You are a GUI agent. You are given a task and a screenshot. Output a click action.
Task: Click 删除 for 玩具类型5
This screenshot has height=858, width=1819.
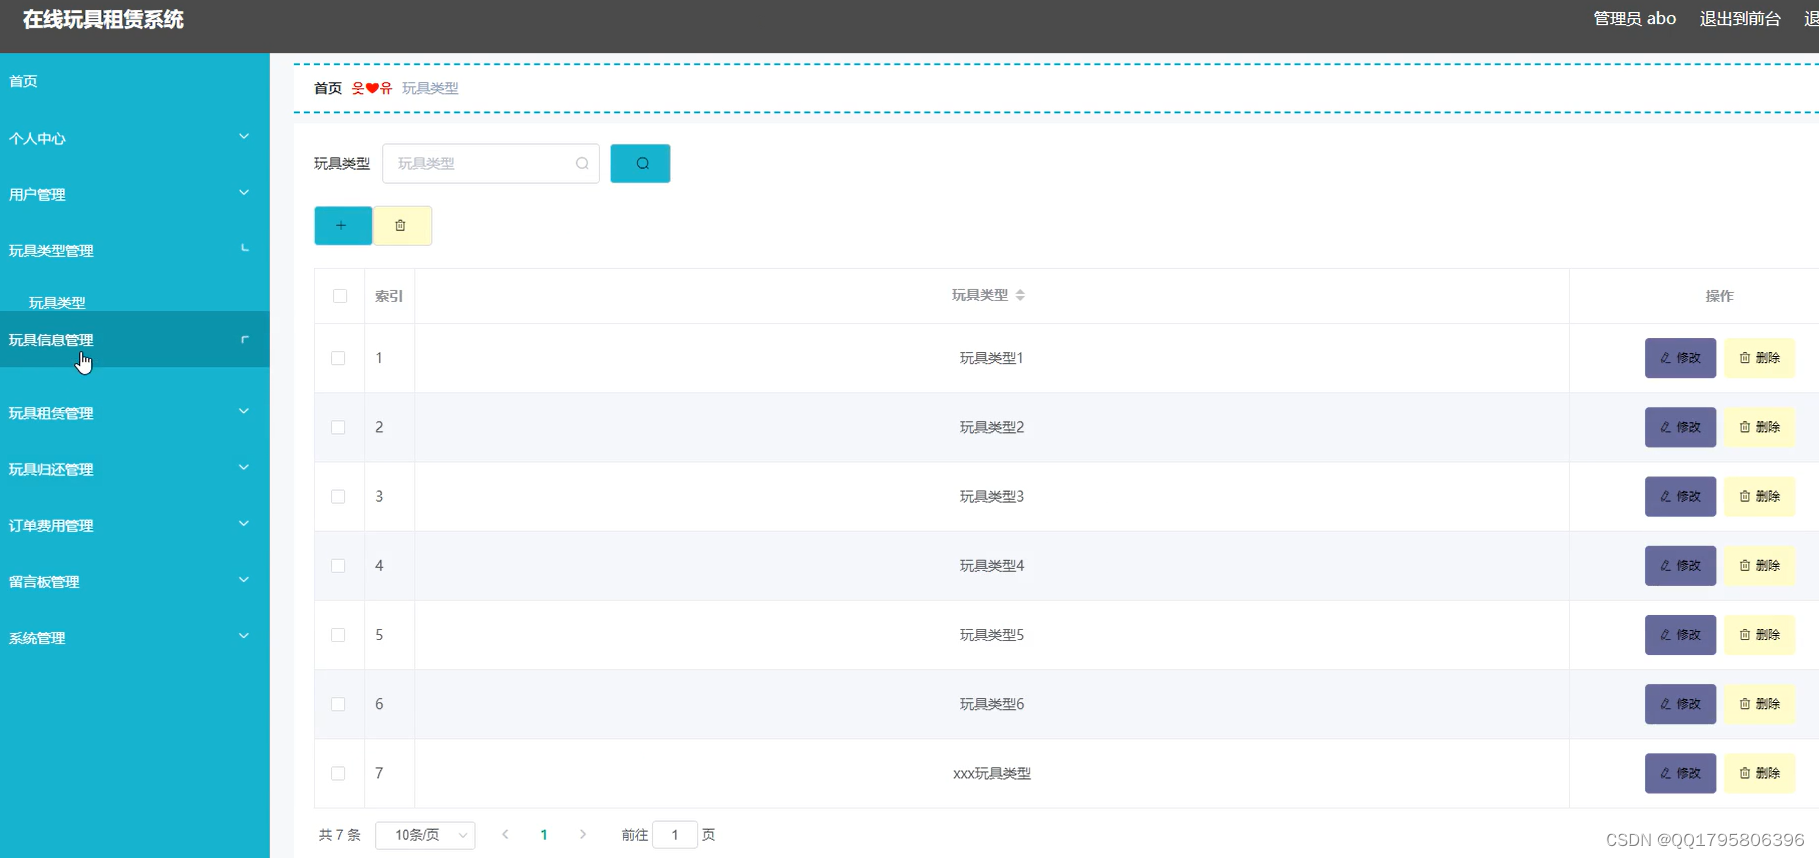(x=1759, y=635)
